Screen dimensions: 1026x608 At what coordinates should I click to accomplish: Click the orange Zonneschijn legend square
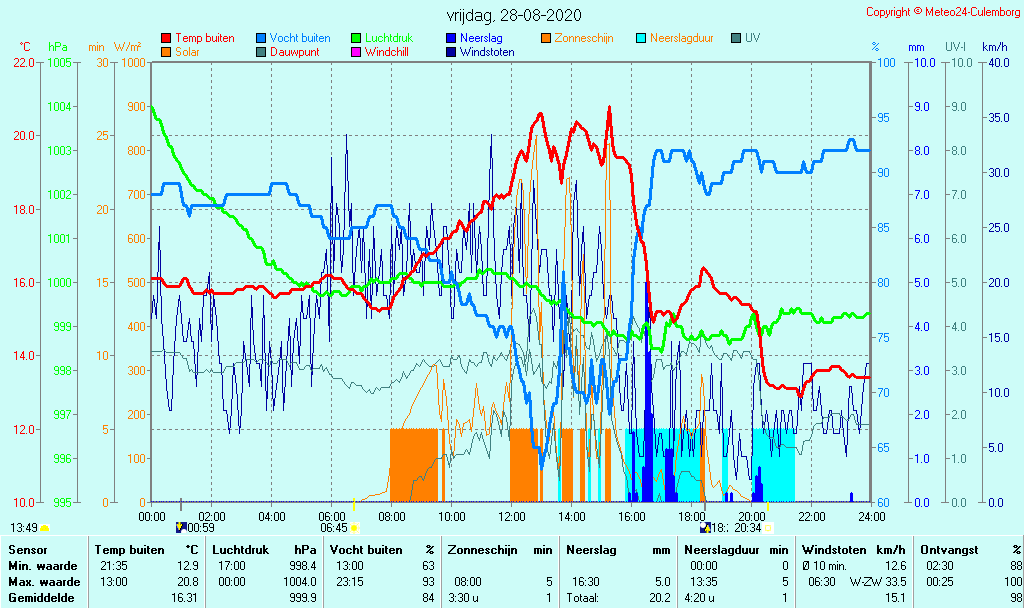(x=546, y=39)
